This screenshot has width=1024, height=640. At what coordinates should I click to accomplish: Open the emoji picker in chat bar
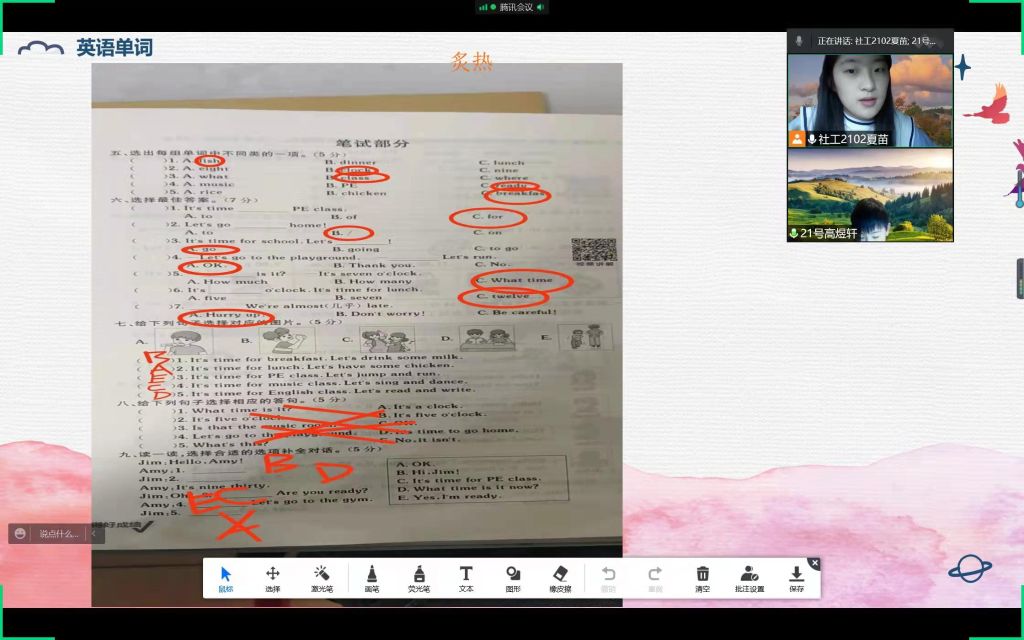click(22, 534)
